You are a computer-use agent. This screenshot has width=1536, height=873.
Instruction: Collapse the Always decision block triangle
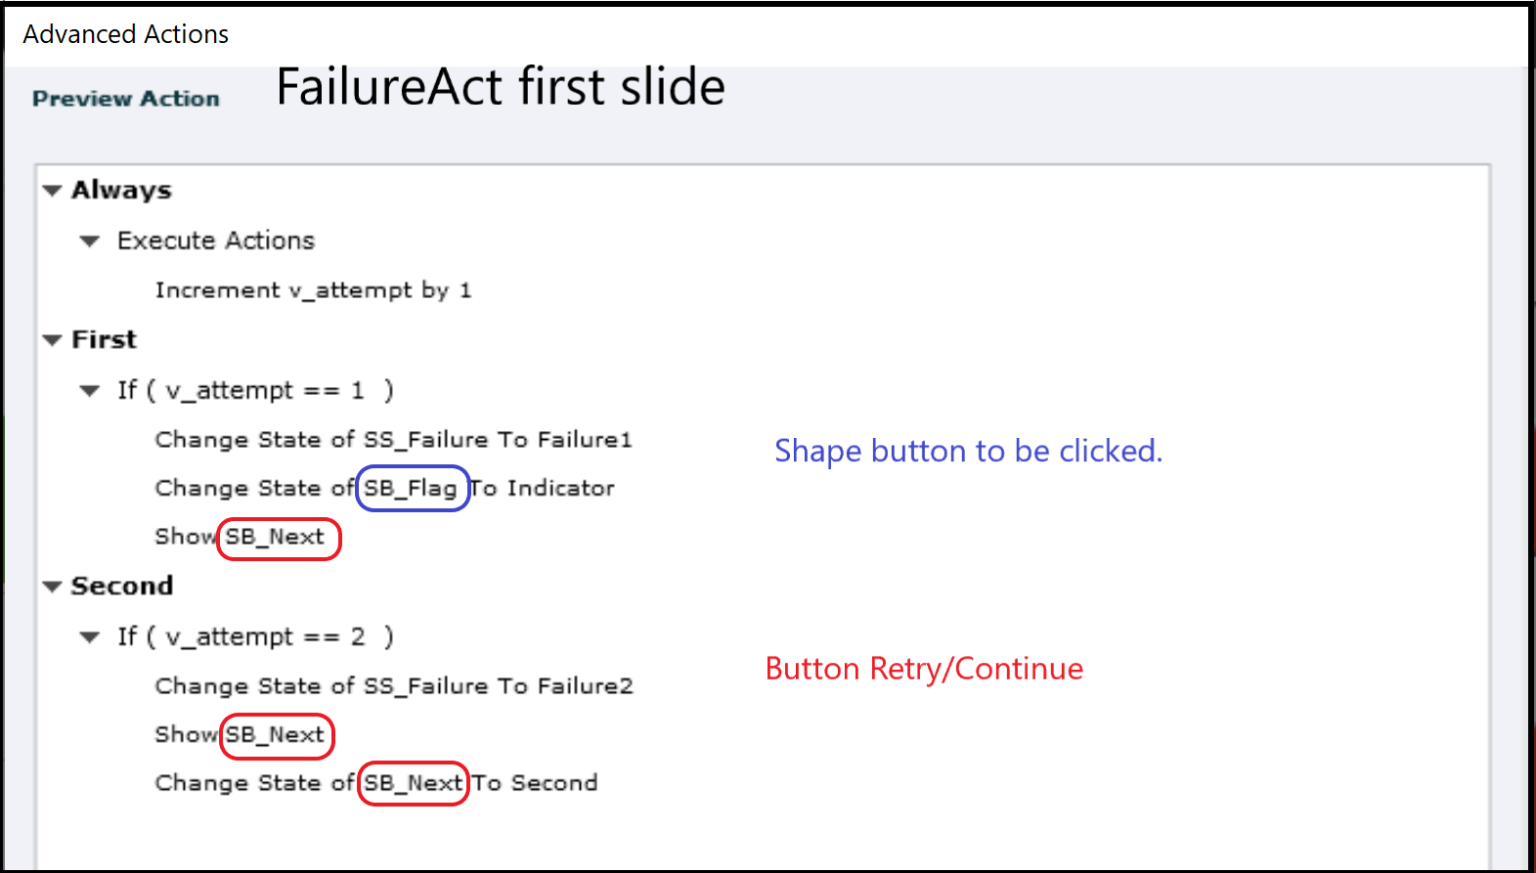point(51,190)
